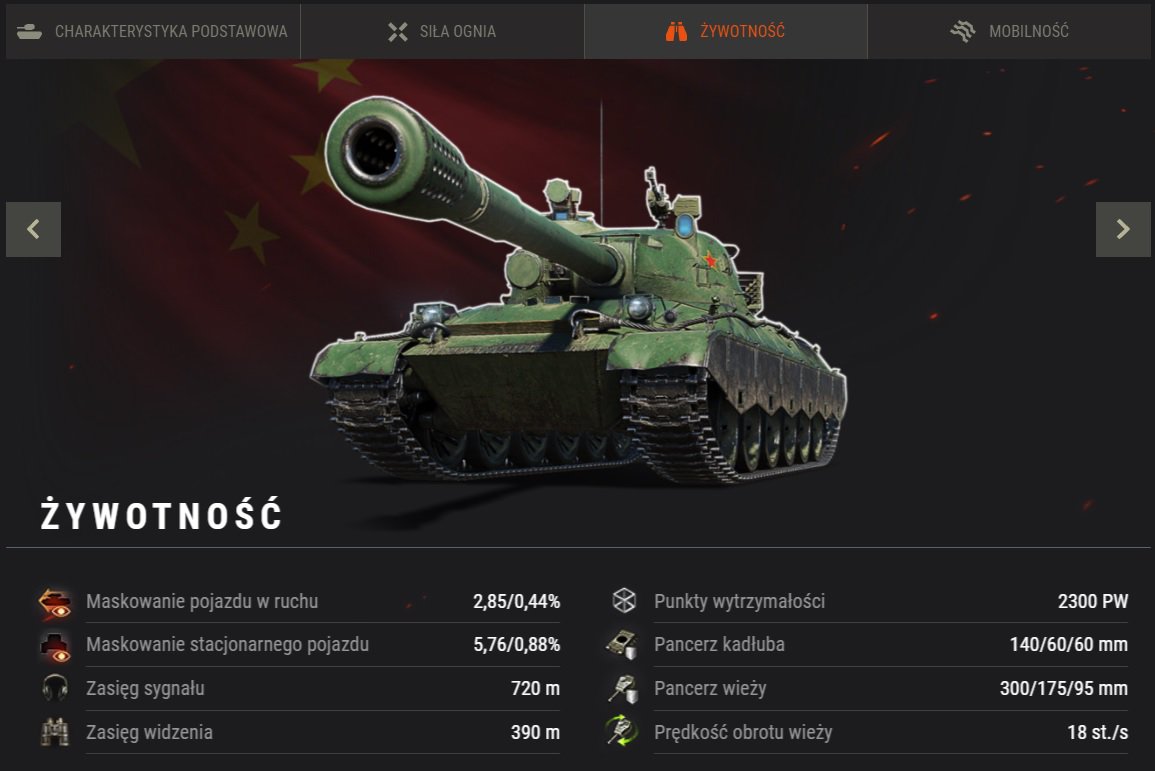Image resolution: width=1155 pixels, height=771 pixels.
Task: Click the Punkty wytrzymałości label
Action: click(740, 602)
